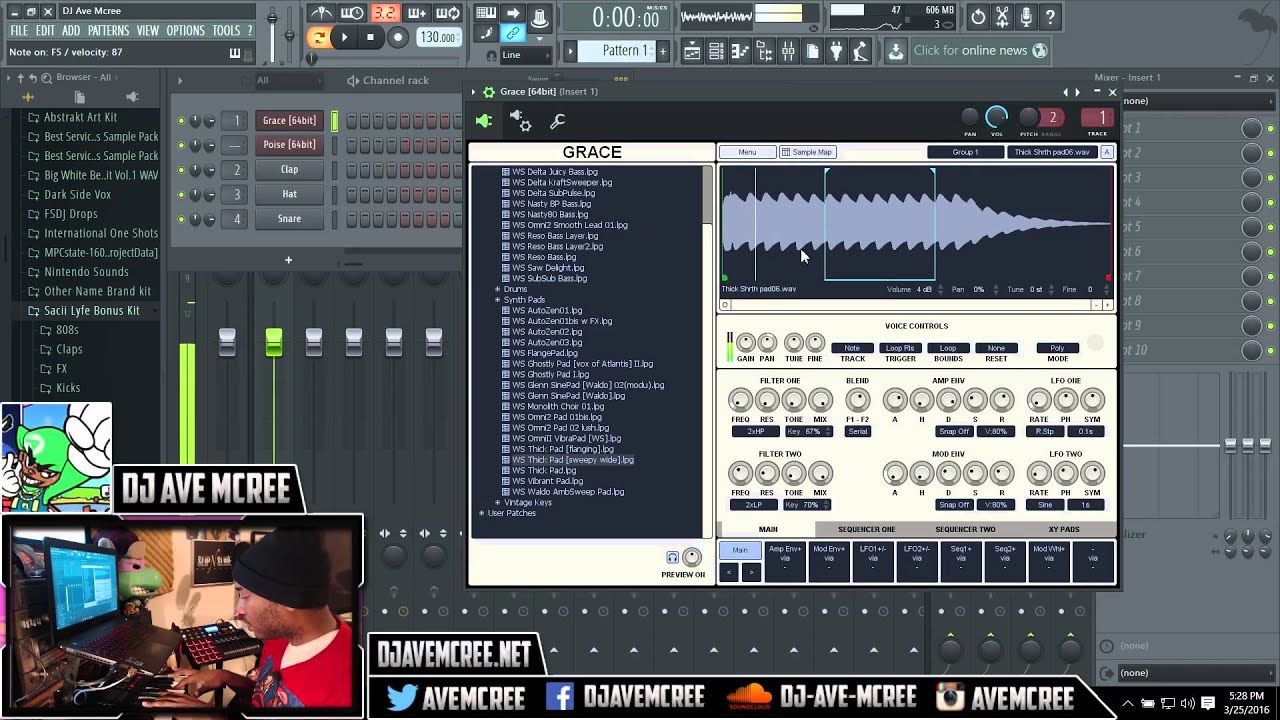1280x720 pixels.
Task: Click the undo history icon
Action: 978,16
